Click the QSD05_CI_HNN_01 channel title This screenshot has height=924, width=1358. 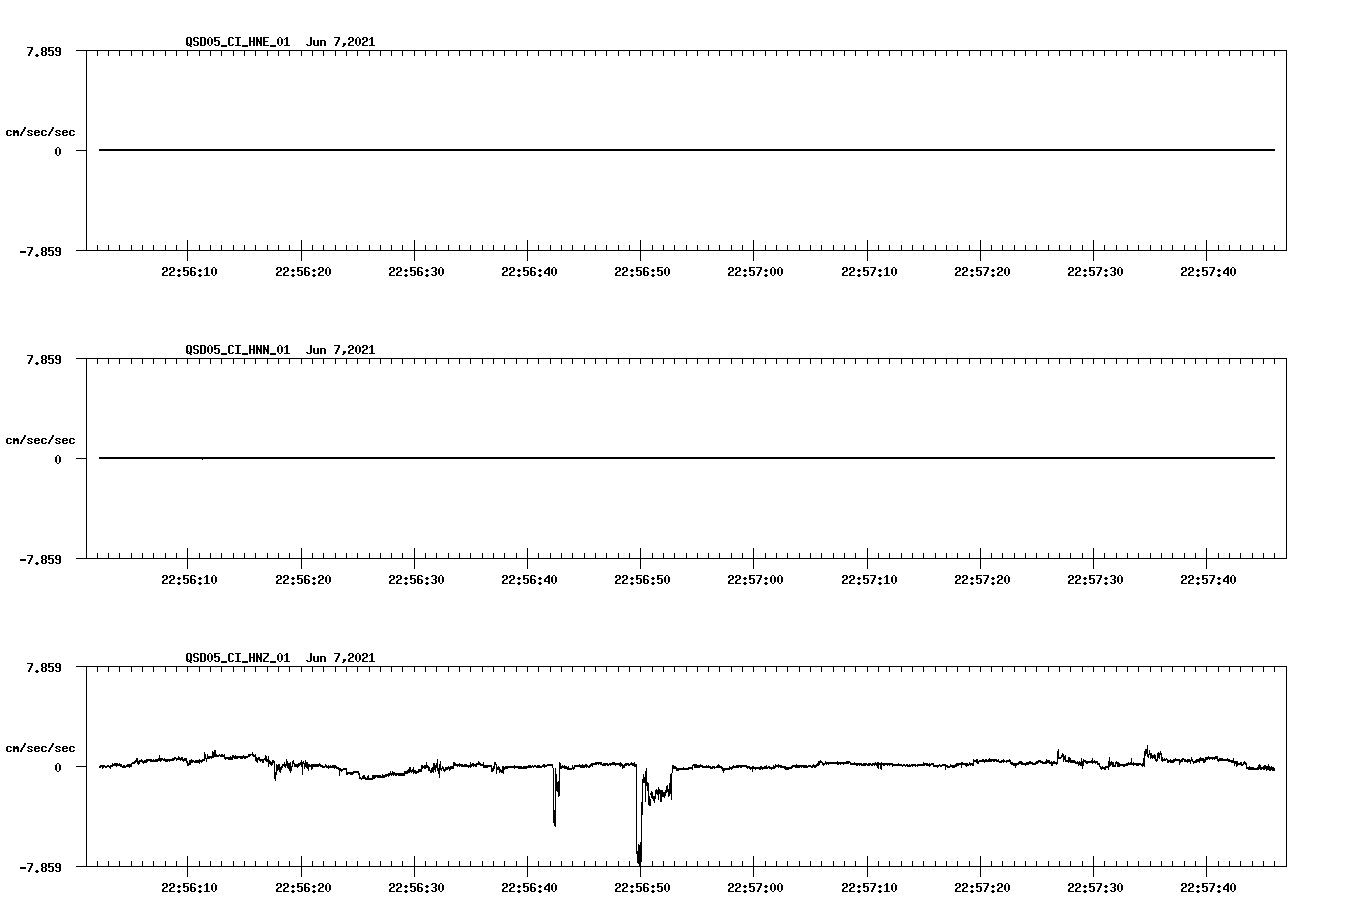[238, 350]
